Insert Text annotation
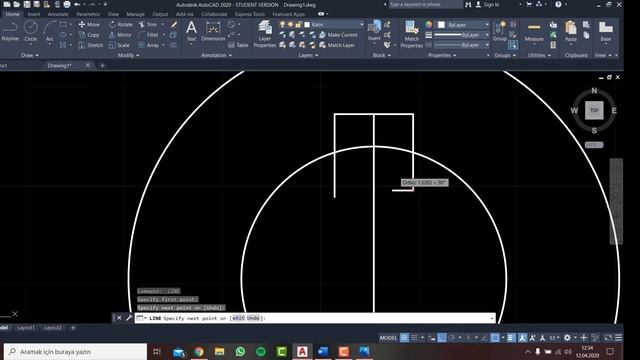The image size is (640, 360). point(191,31)
